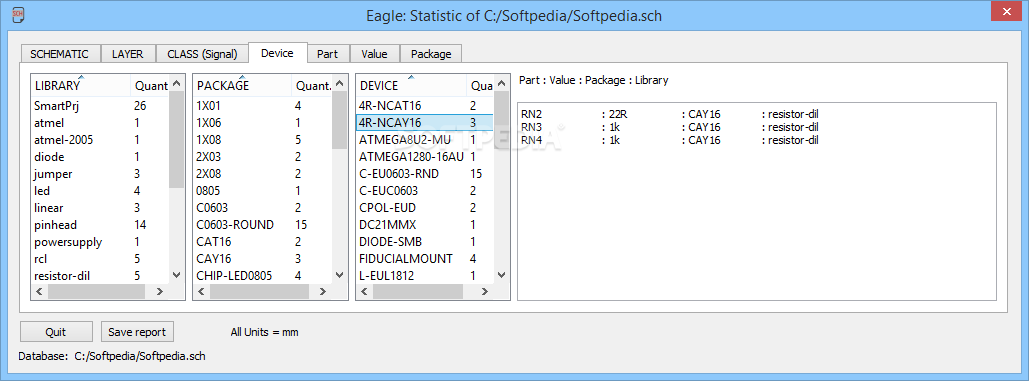This screenshot has width=1029, height=381.
Task: Select the SmartPrj library row
Action: click(x=100, y=105)
